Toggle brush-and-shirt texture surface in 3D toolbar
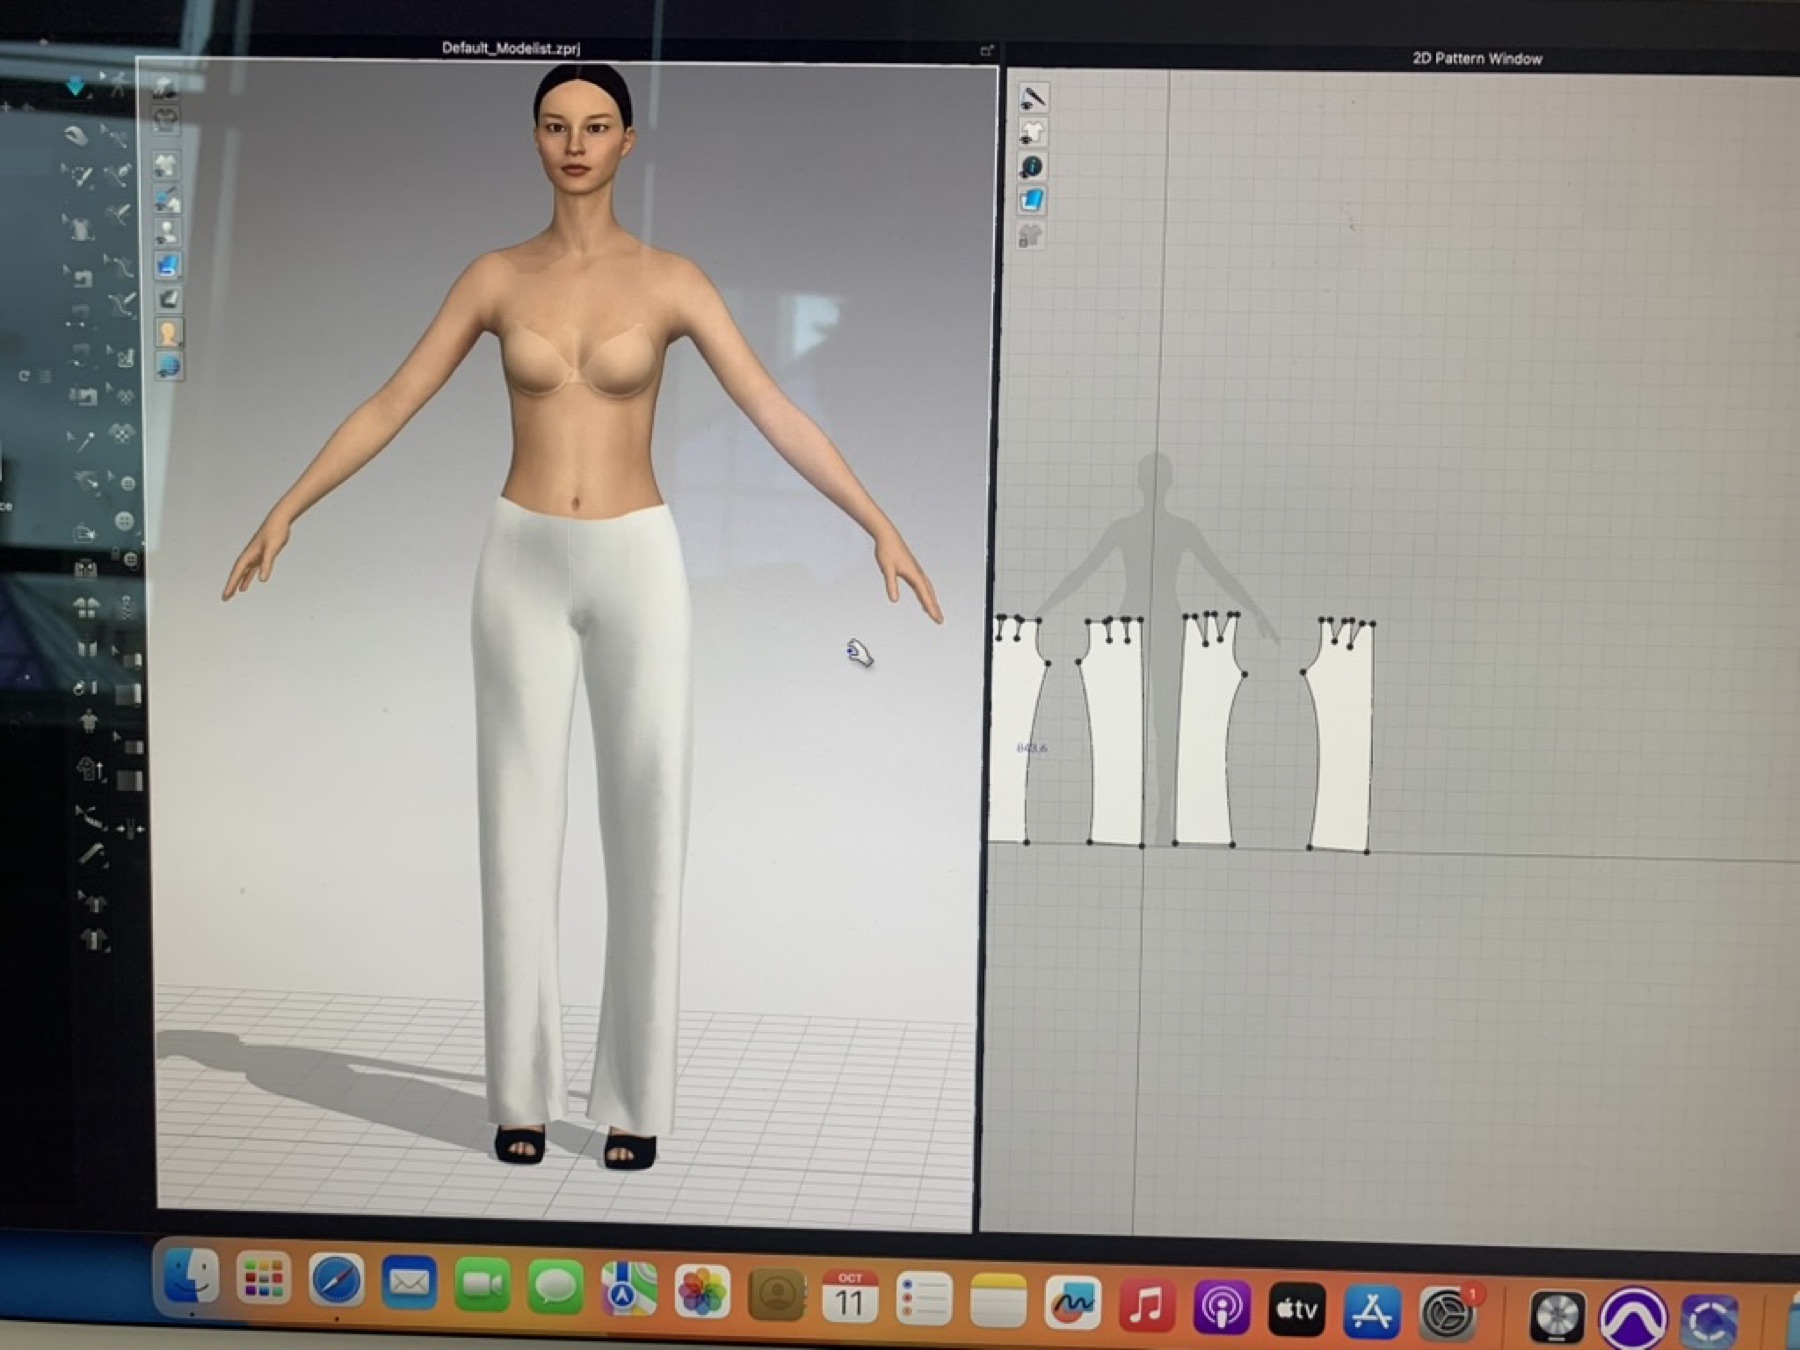 [x=167, y=198]
